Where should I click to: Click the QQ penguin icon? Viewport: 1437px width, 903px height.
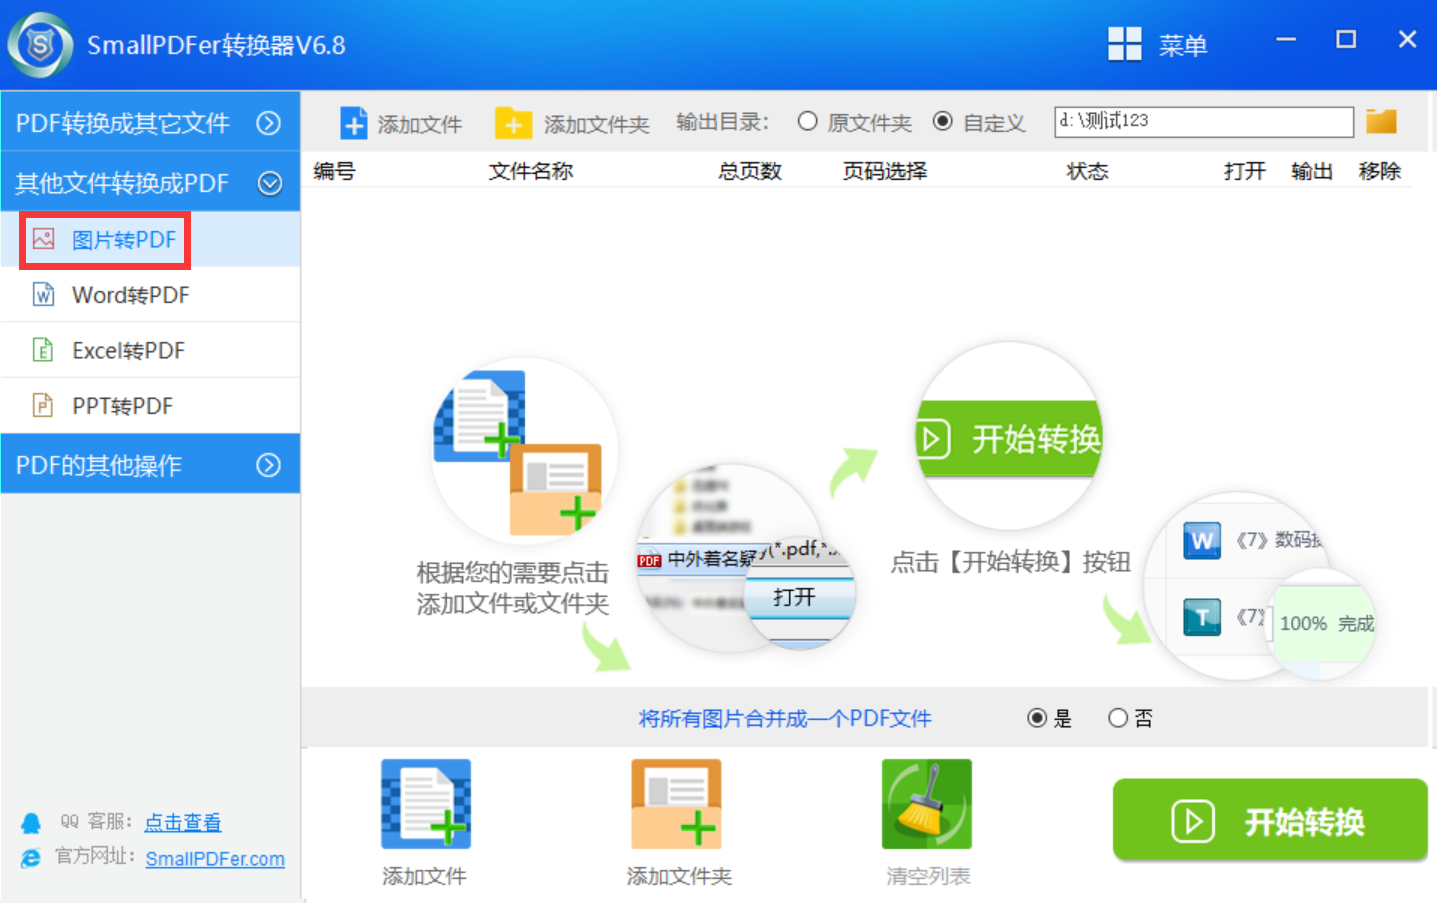click(x=31, y=823)
